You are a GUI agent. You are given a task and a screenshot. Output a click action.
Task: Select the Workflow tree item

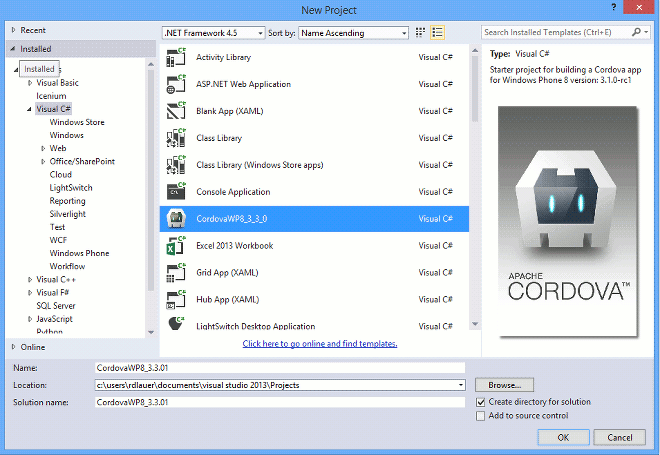coord(67,266)
